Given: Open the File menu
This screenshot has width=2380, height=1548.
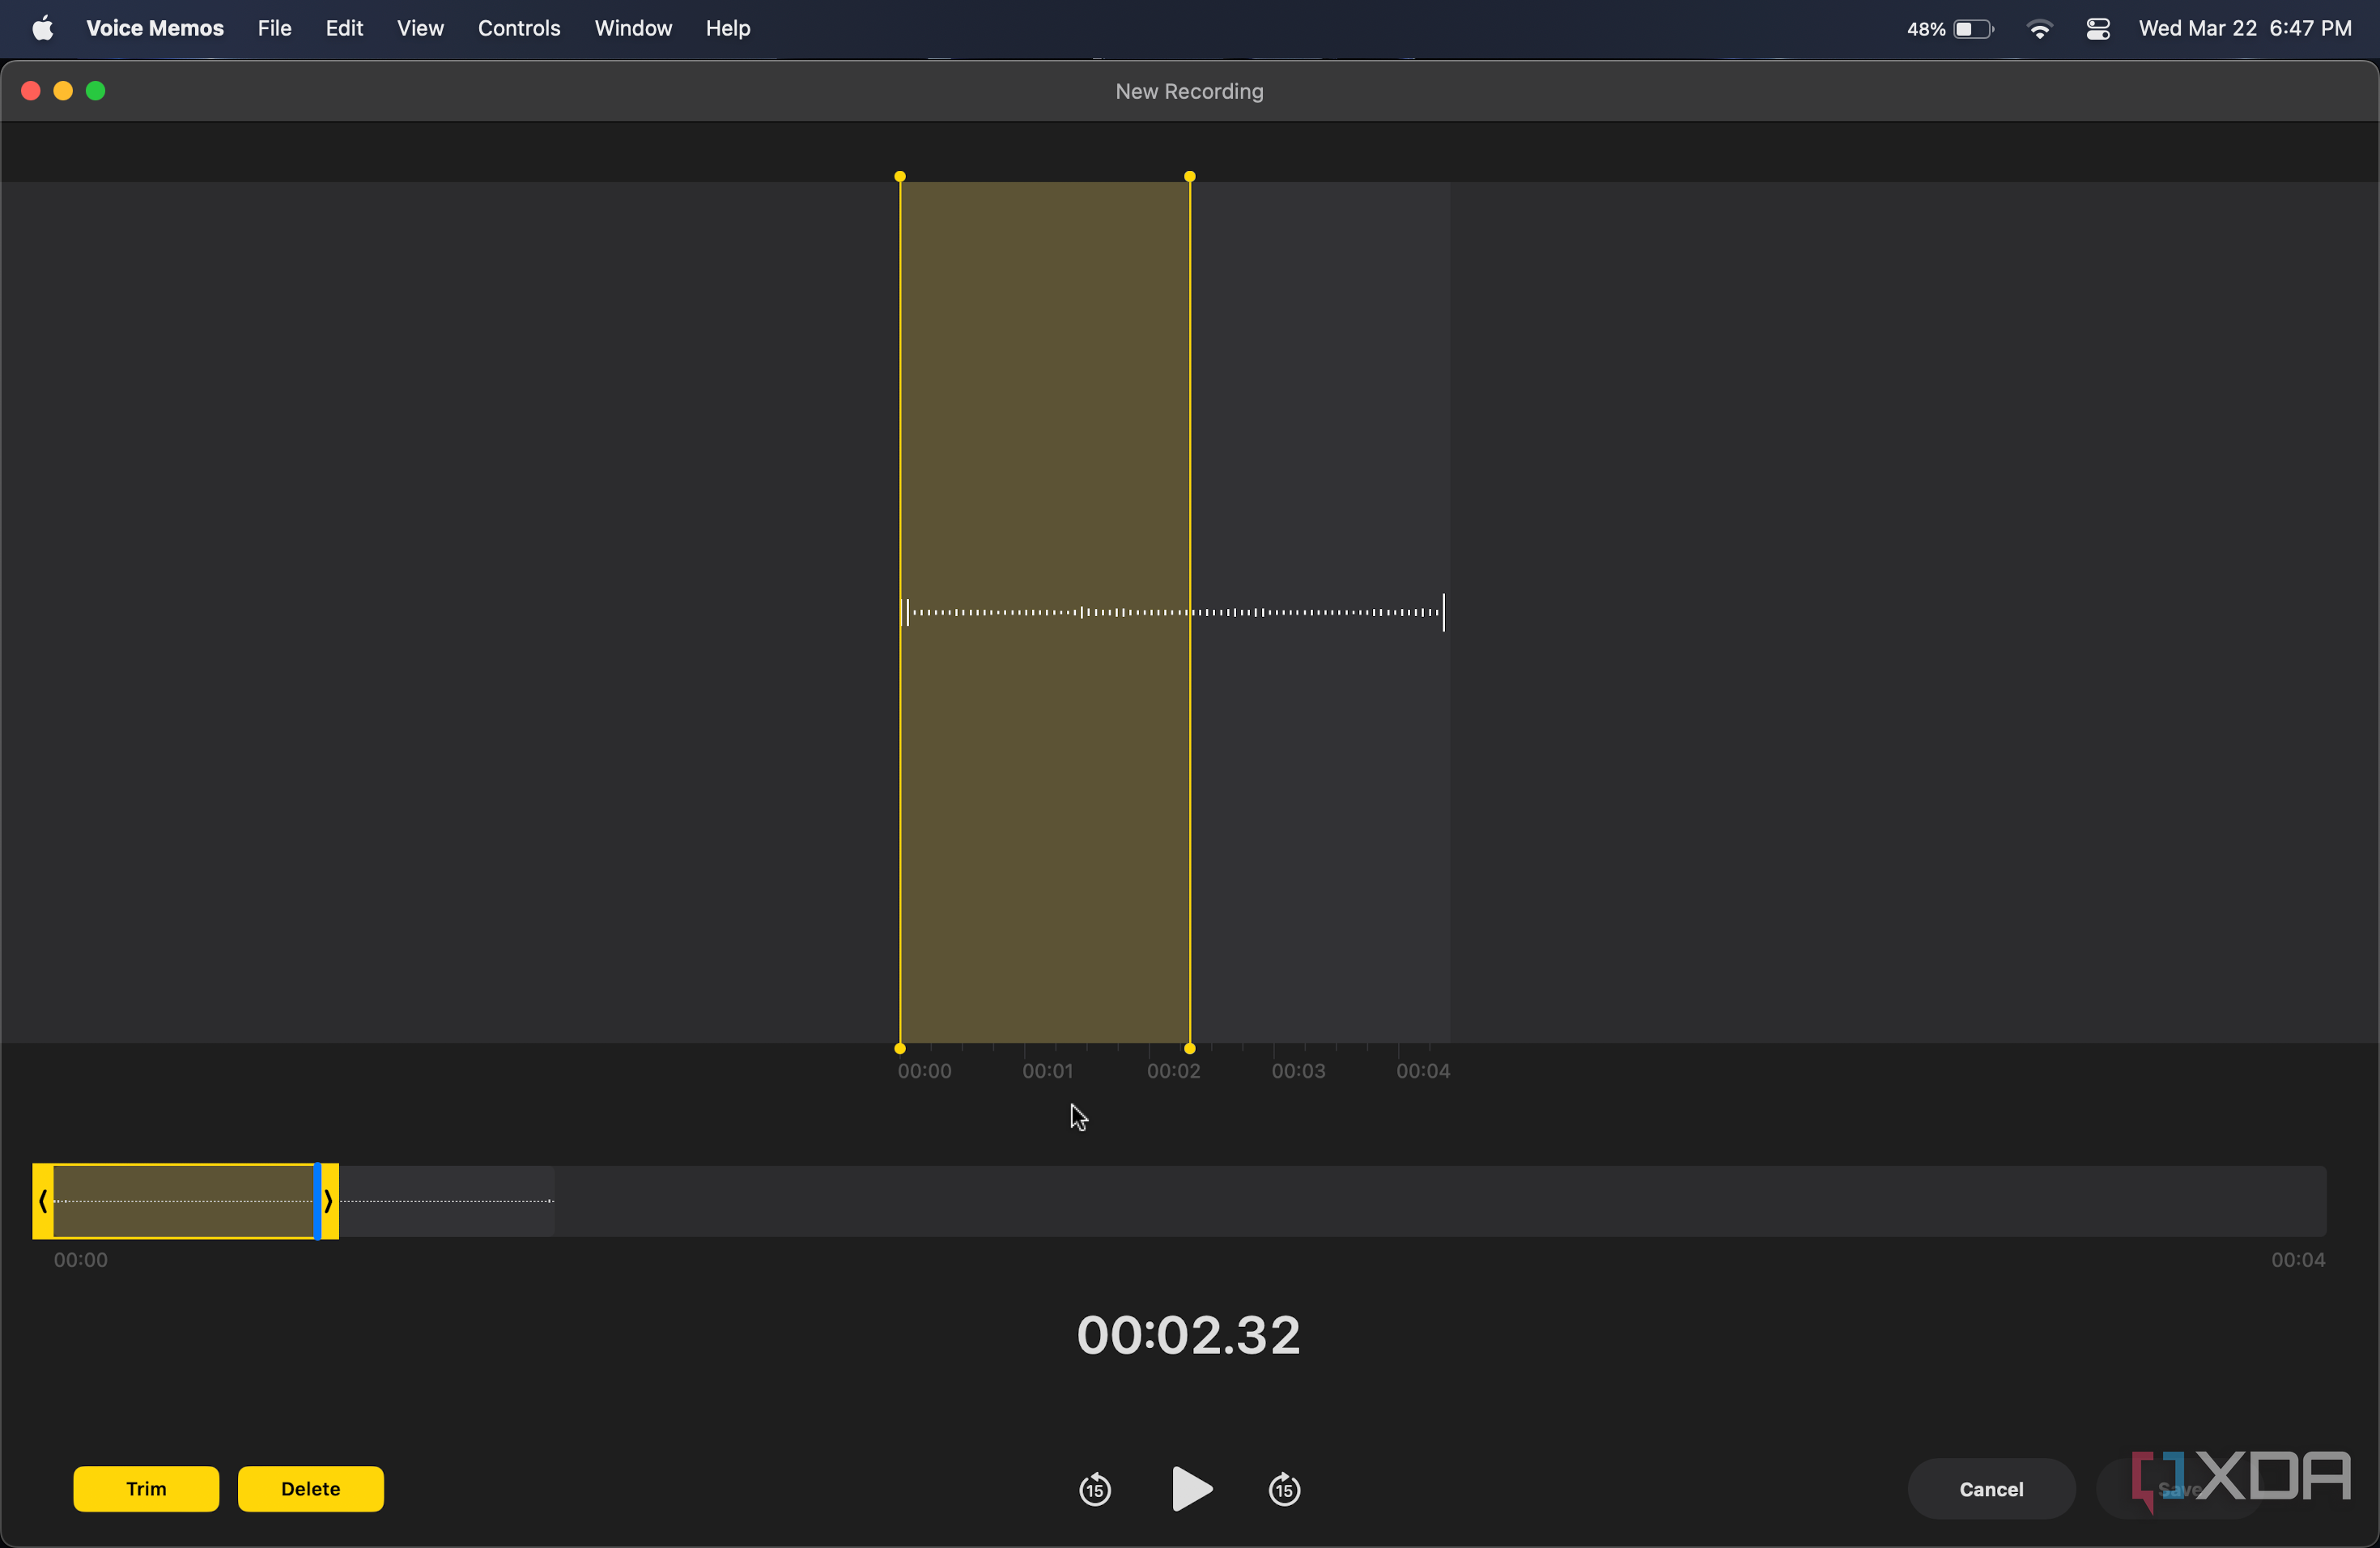Looking at the screenshot, I should click(x=274, y=28).
